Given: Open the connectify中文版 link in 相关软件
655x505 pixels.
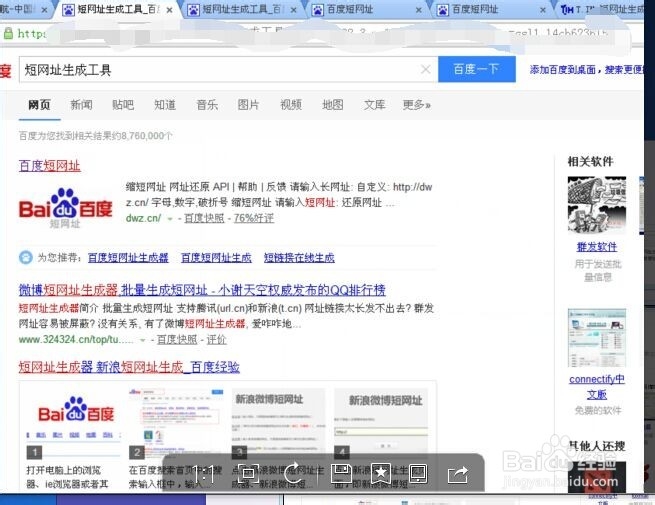Looking at the screenshot, I should click(x=597, y=387).
